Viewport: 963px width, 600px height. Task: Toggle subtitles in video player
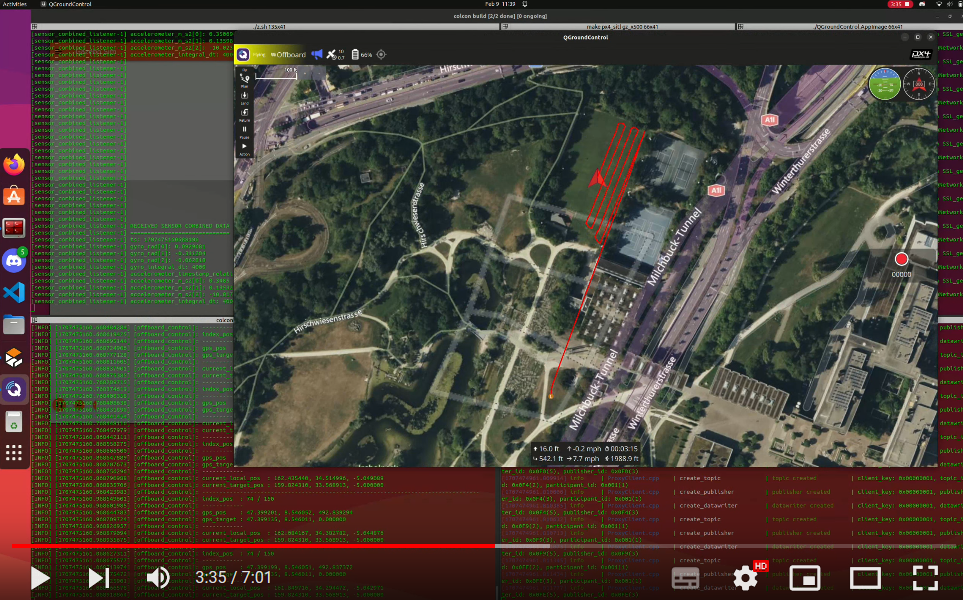coord(685,579)
